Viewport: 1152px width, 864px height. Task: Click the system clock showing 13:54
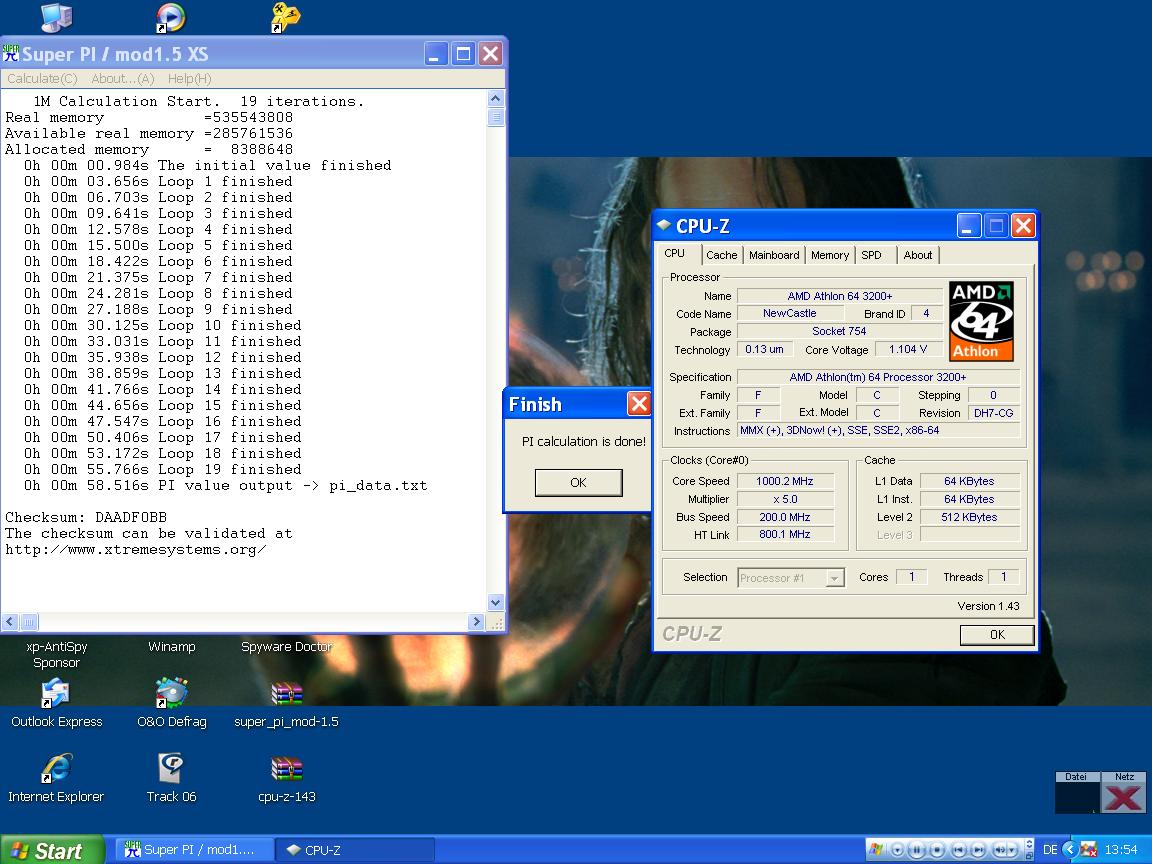coord(1120,850)
